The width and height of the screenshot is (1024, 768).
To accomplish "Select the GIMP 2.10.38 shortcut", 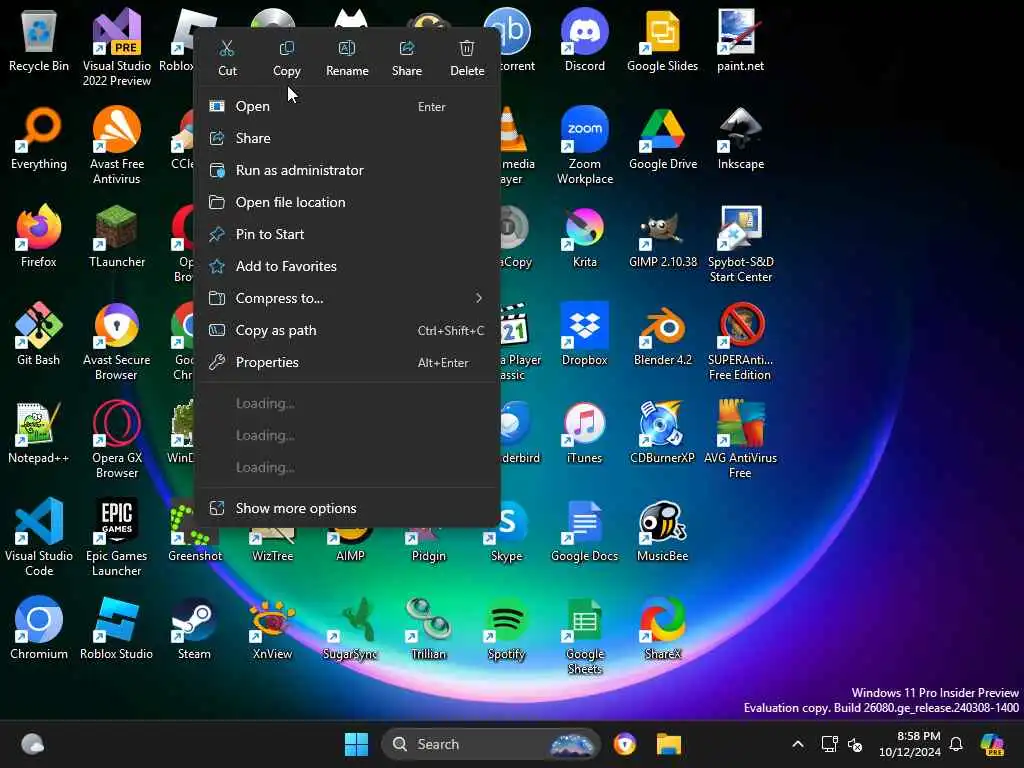I will click(x=662, y=236).
